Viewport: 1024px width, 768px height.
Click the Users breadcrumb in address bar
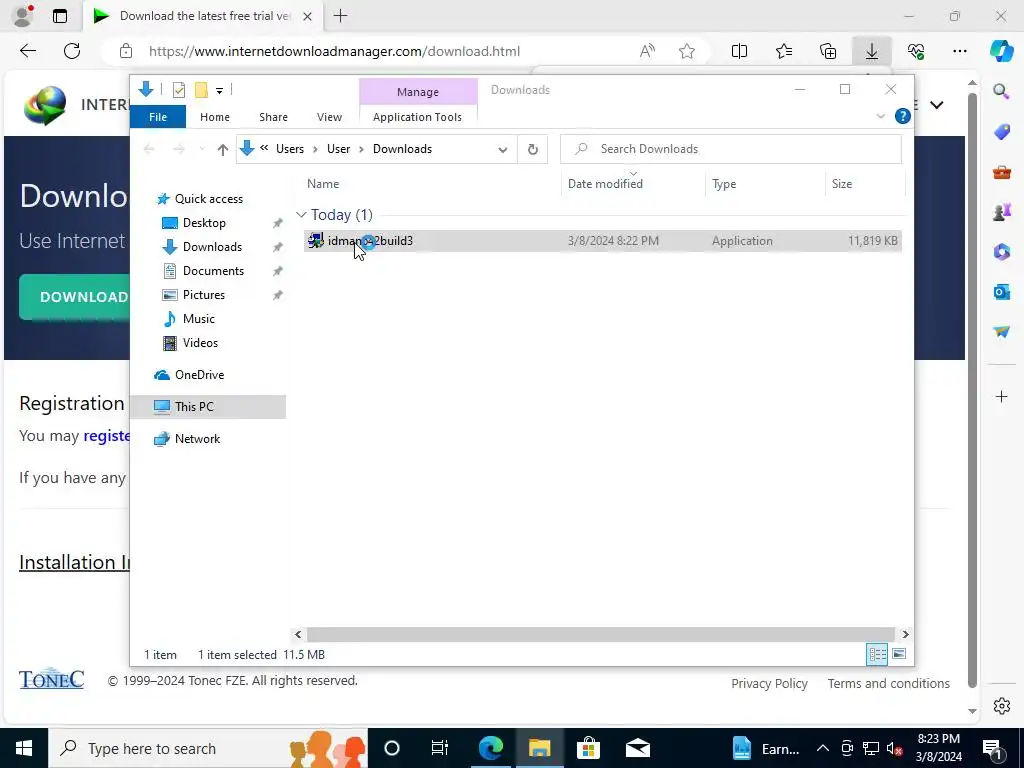(x=290, y=149)
